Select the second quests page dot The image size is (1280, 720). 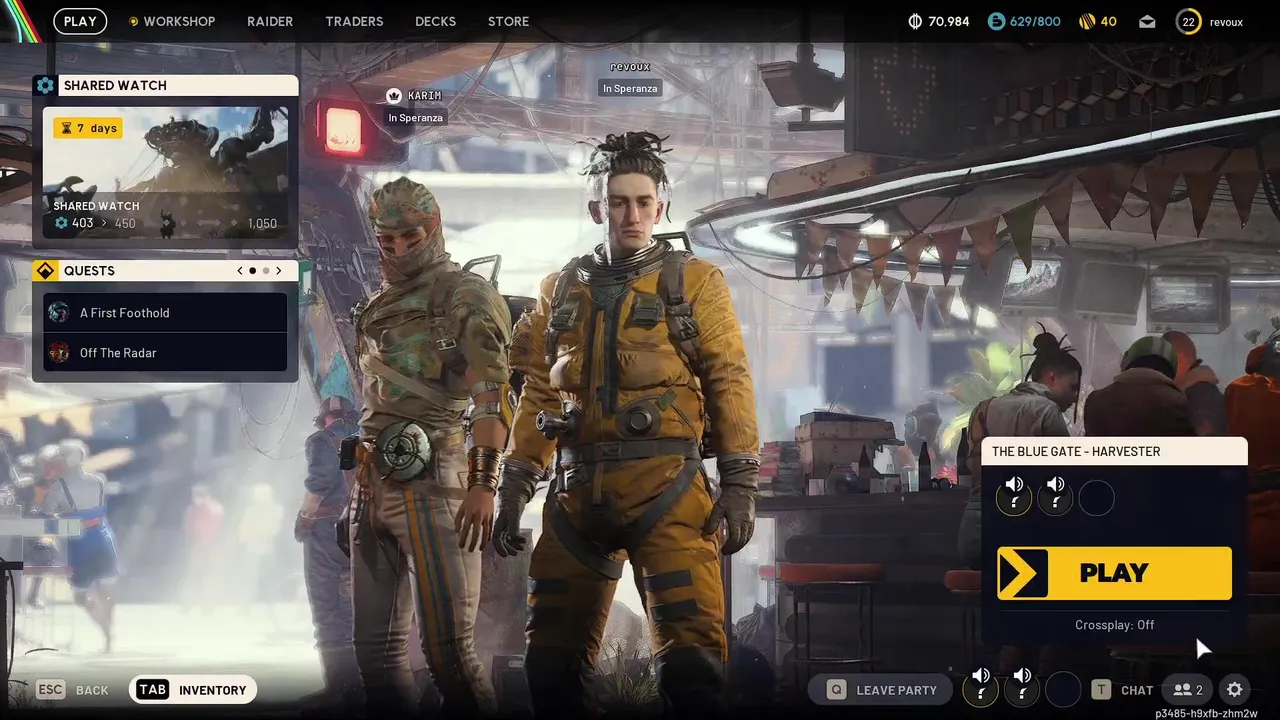coord(265,271)
